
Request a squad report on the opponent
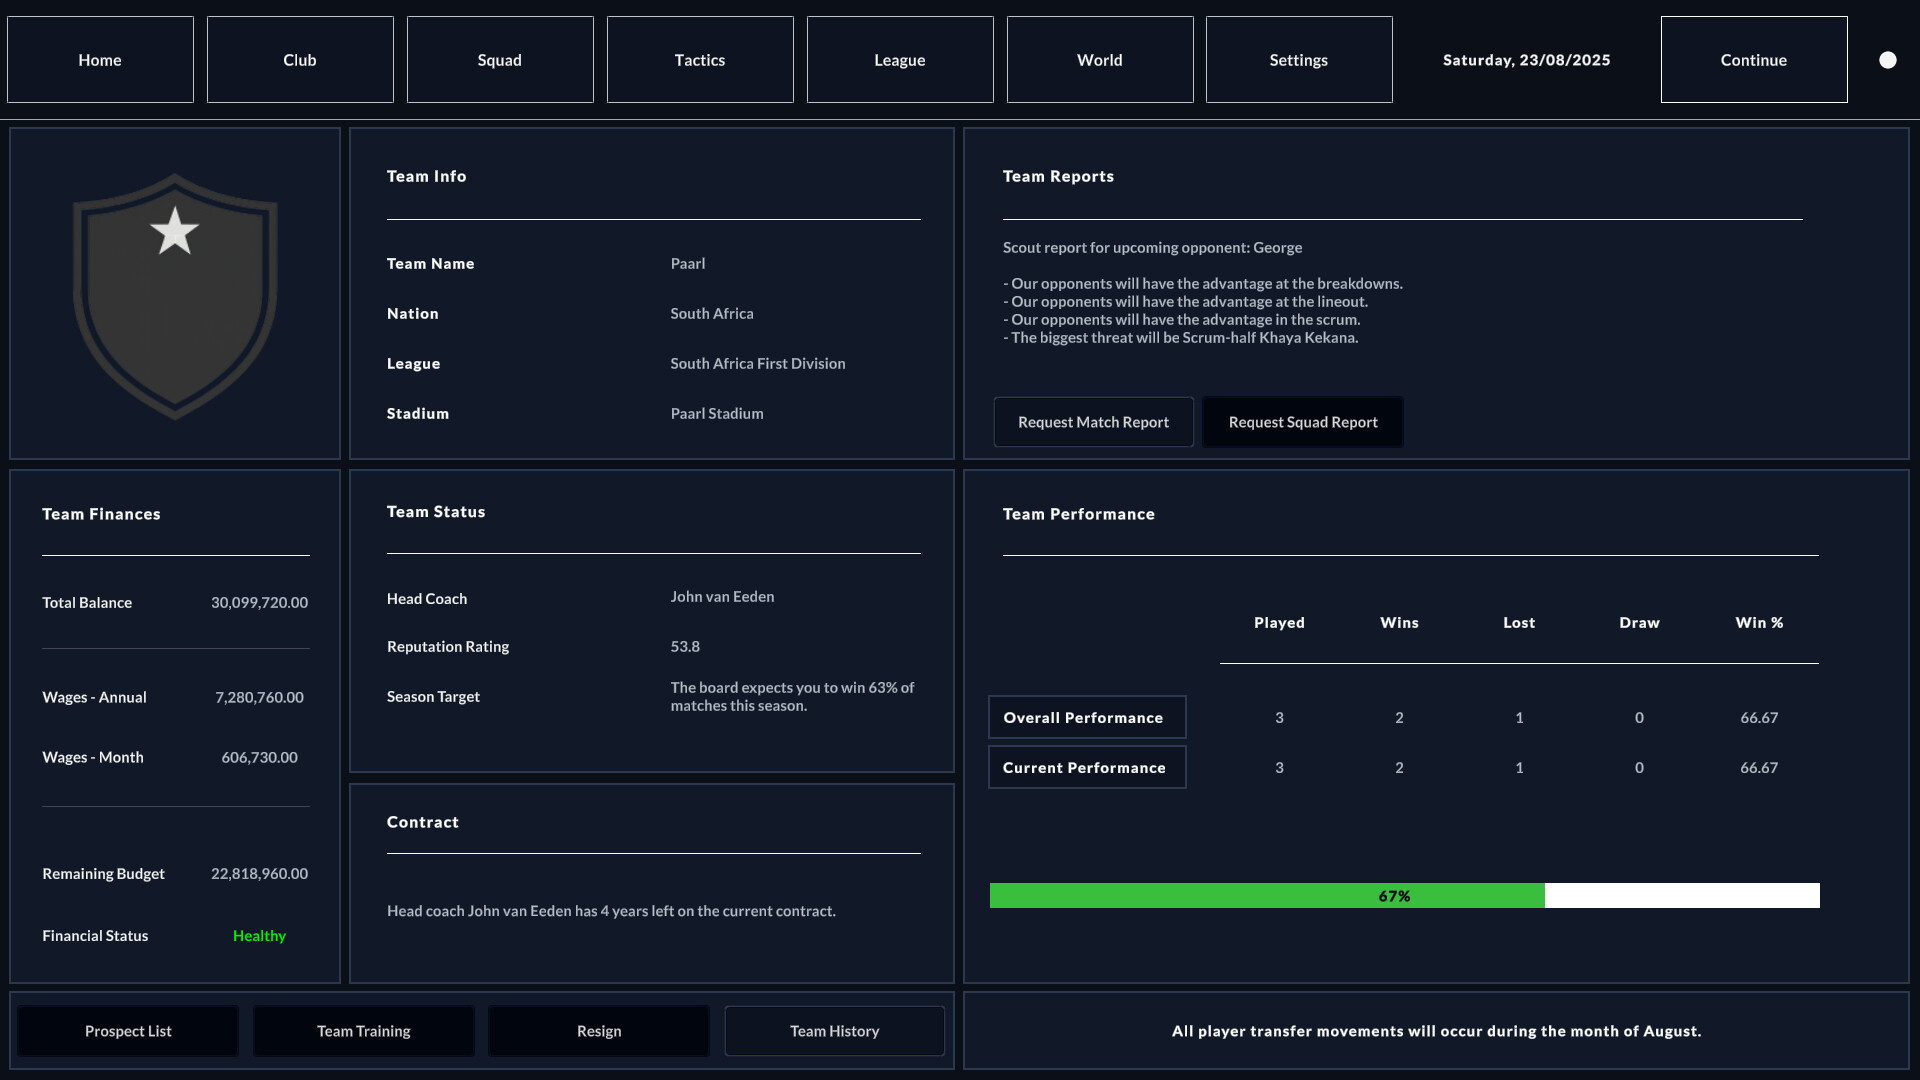pyautogui.click(x=1302, y=422)
